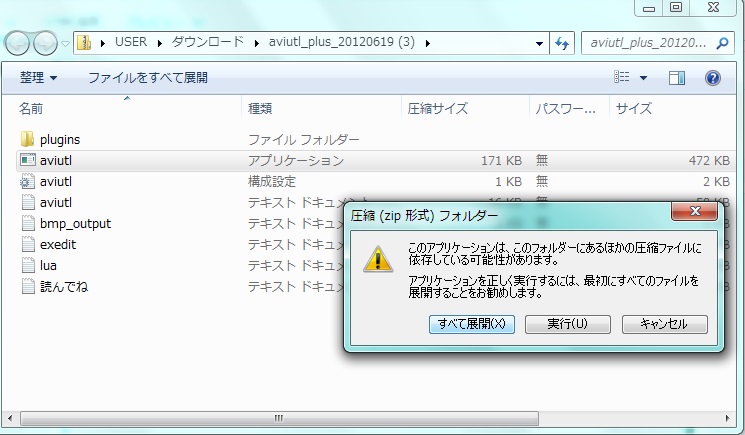Open the address bar history dropdown
The width and height of the screenshot is (745, 435).
click(x=539, y=43)
